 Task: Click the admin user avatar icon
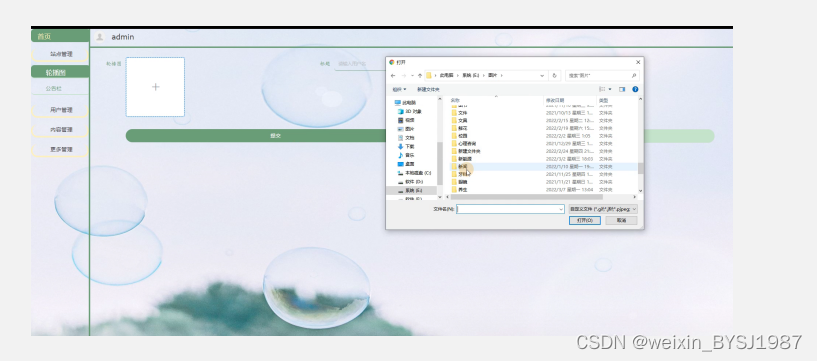(100, 37)
